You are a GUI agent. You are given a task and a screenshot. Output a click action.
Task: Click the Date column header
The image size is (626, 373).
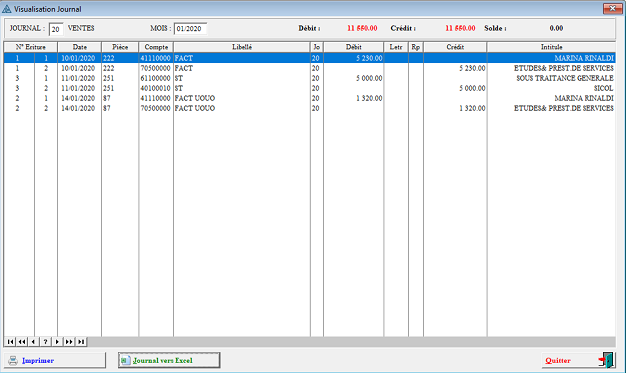click(79, 47)
